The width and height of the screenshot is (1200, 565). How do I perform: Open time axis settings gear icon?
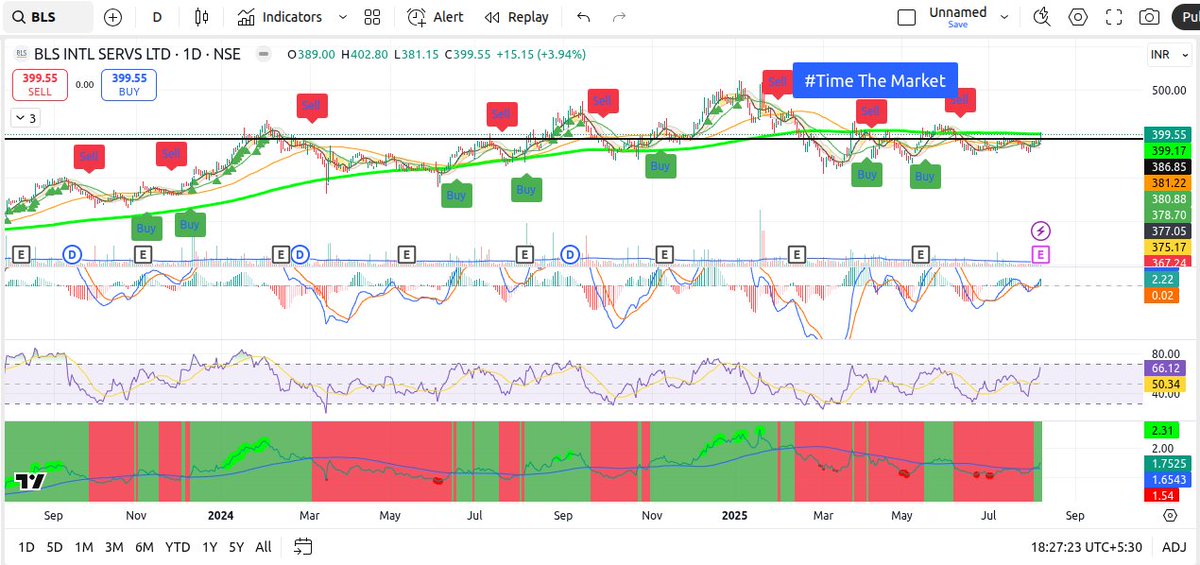pyautogui.click(x=1169, y=515)
